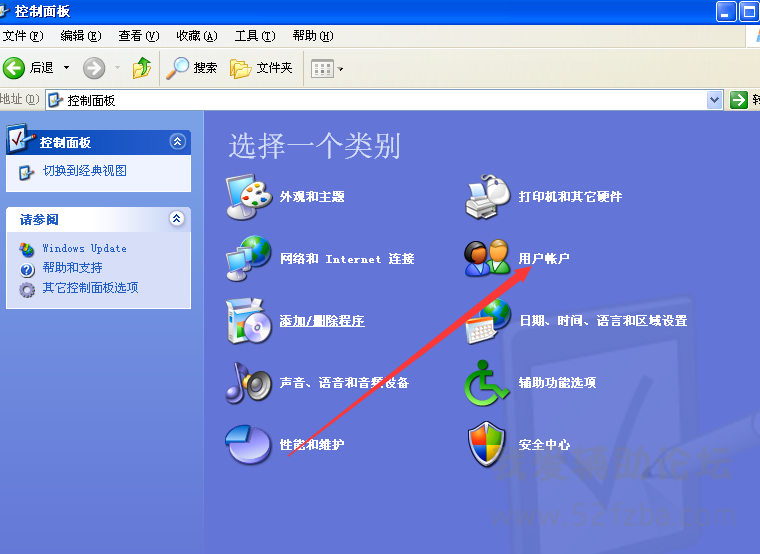Viewport: 760px width, 554px height.
Task: Click the 打印机和其它硬件 text link
Action: [x=570, y=197]
